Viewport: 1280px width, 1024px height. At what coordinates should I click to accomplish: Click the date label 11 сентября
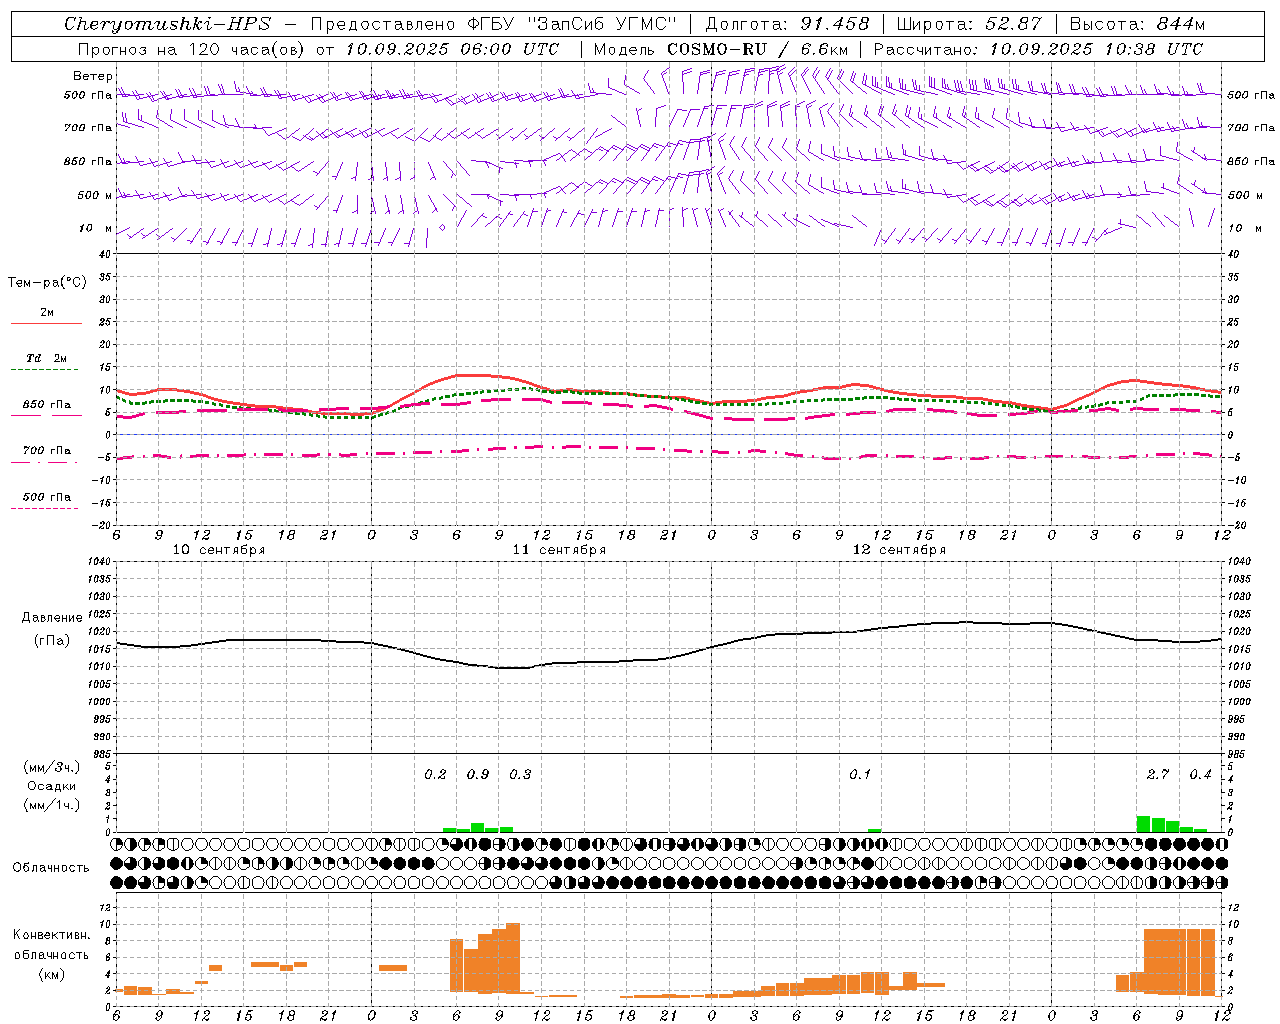pos(559,550)
